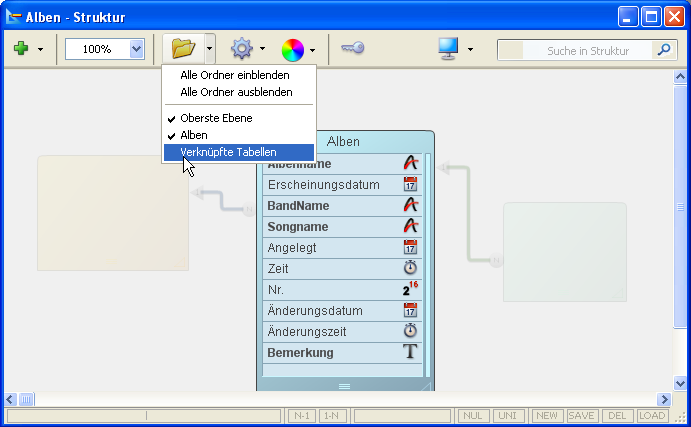Click the vertical scrollbar thumb
The width and height of the screenshot is (691, 427).
click(680, 206)
